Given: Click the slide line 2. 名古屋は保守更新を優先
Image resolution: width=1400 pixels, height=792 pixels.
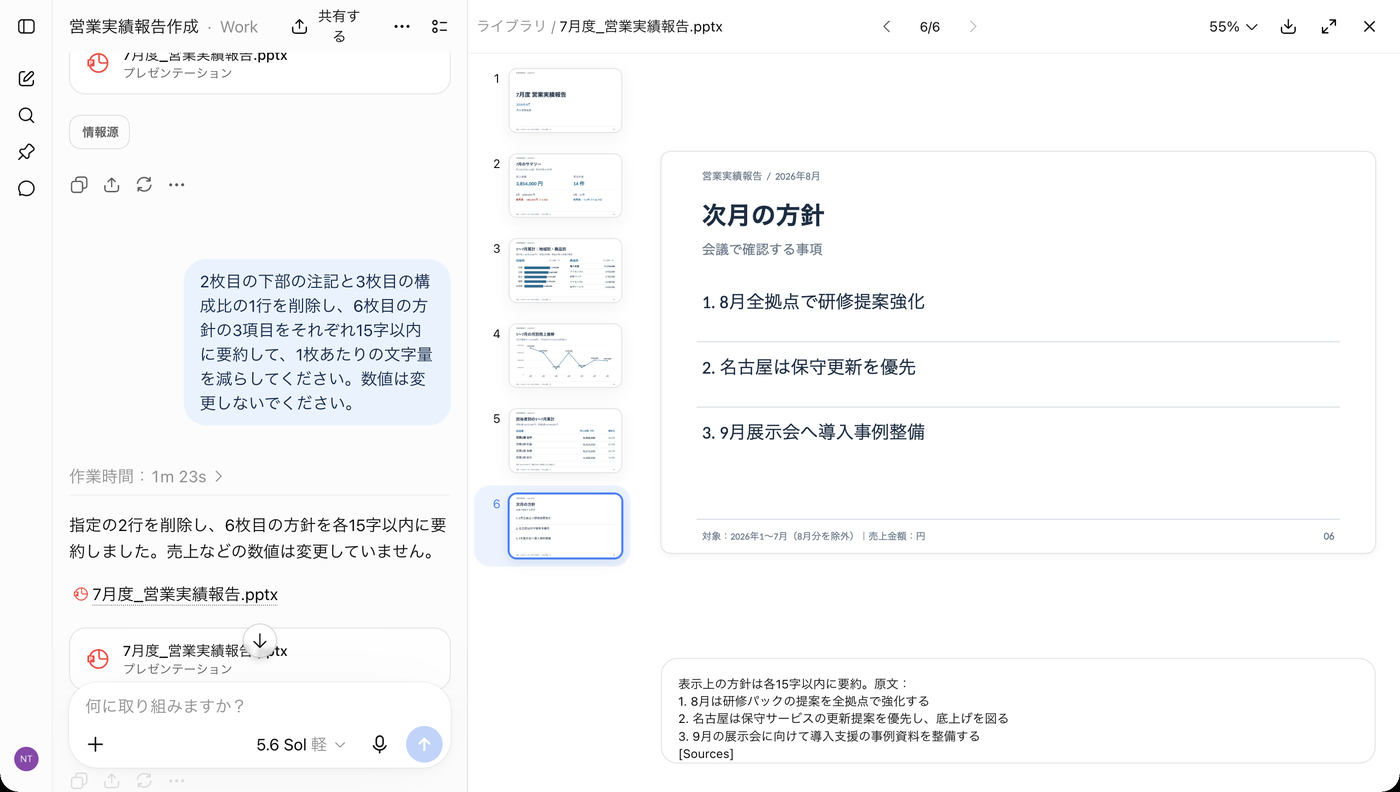Looking at the screenshot, I should (809, 367).
